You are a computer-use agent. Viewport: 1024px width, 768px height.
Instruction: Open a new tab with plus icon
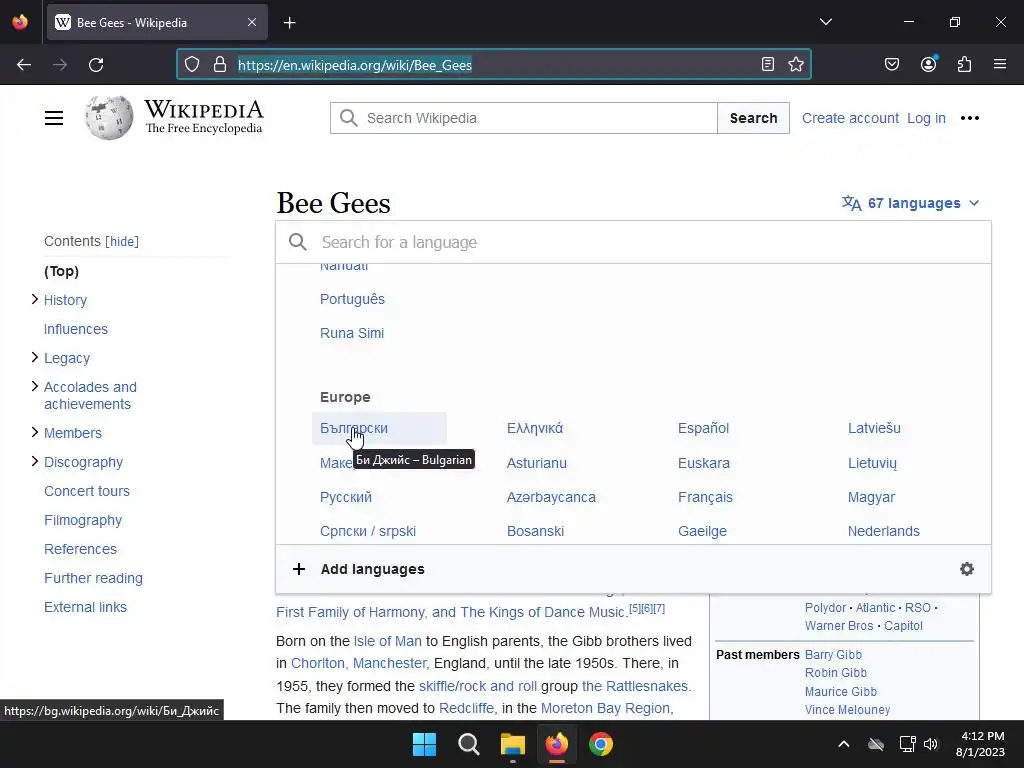tap(290, 23)
